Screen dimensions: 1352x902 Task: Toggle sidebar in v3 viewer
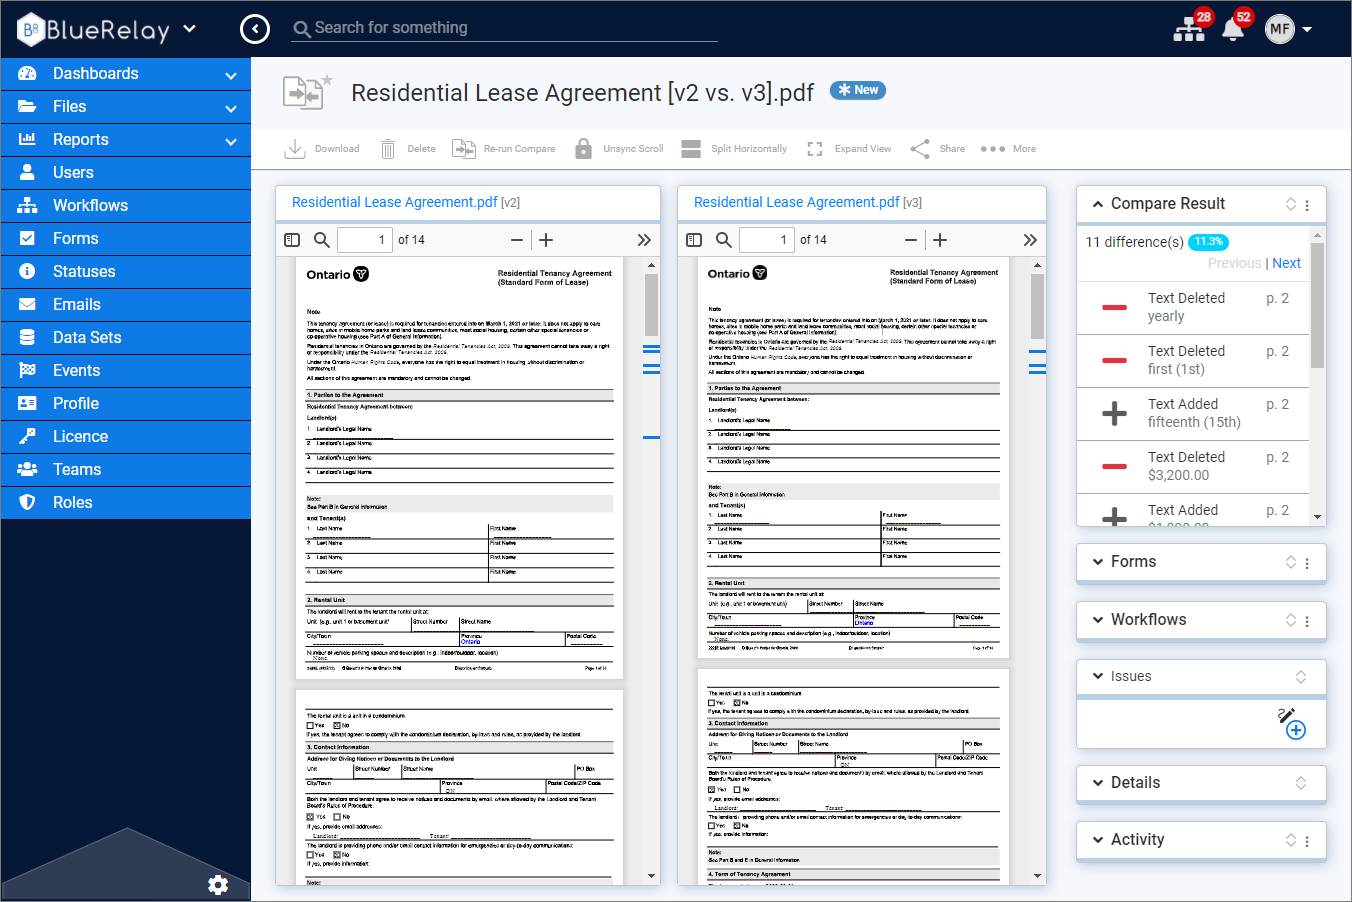694,240
